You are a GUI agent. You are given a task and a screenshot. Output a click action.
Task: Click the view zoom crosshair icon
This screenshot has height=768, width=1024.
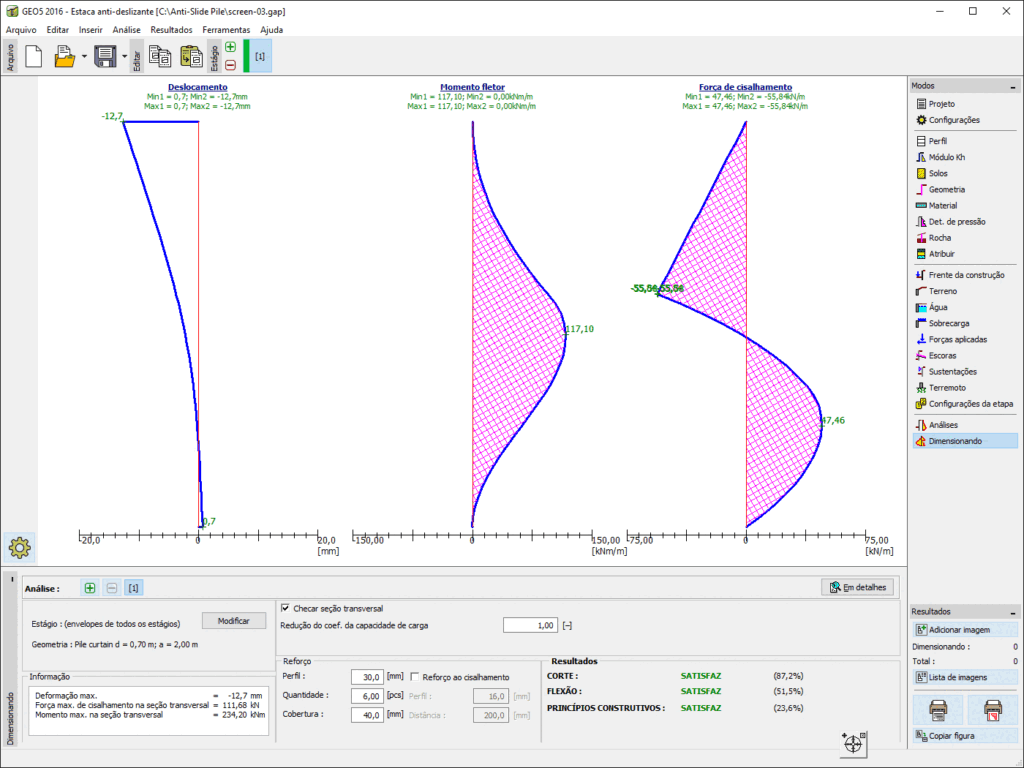[x=854, y=743]
